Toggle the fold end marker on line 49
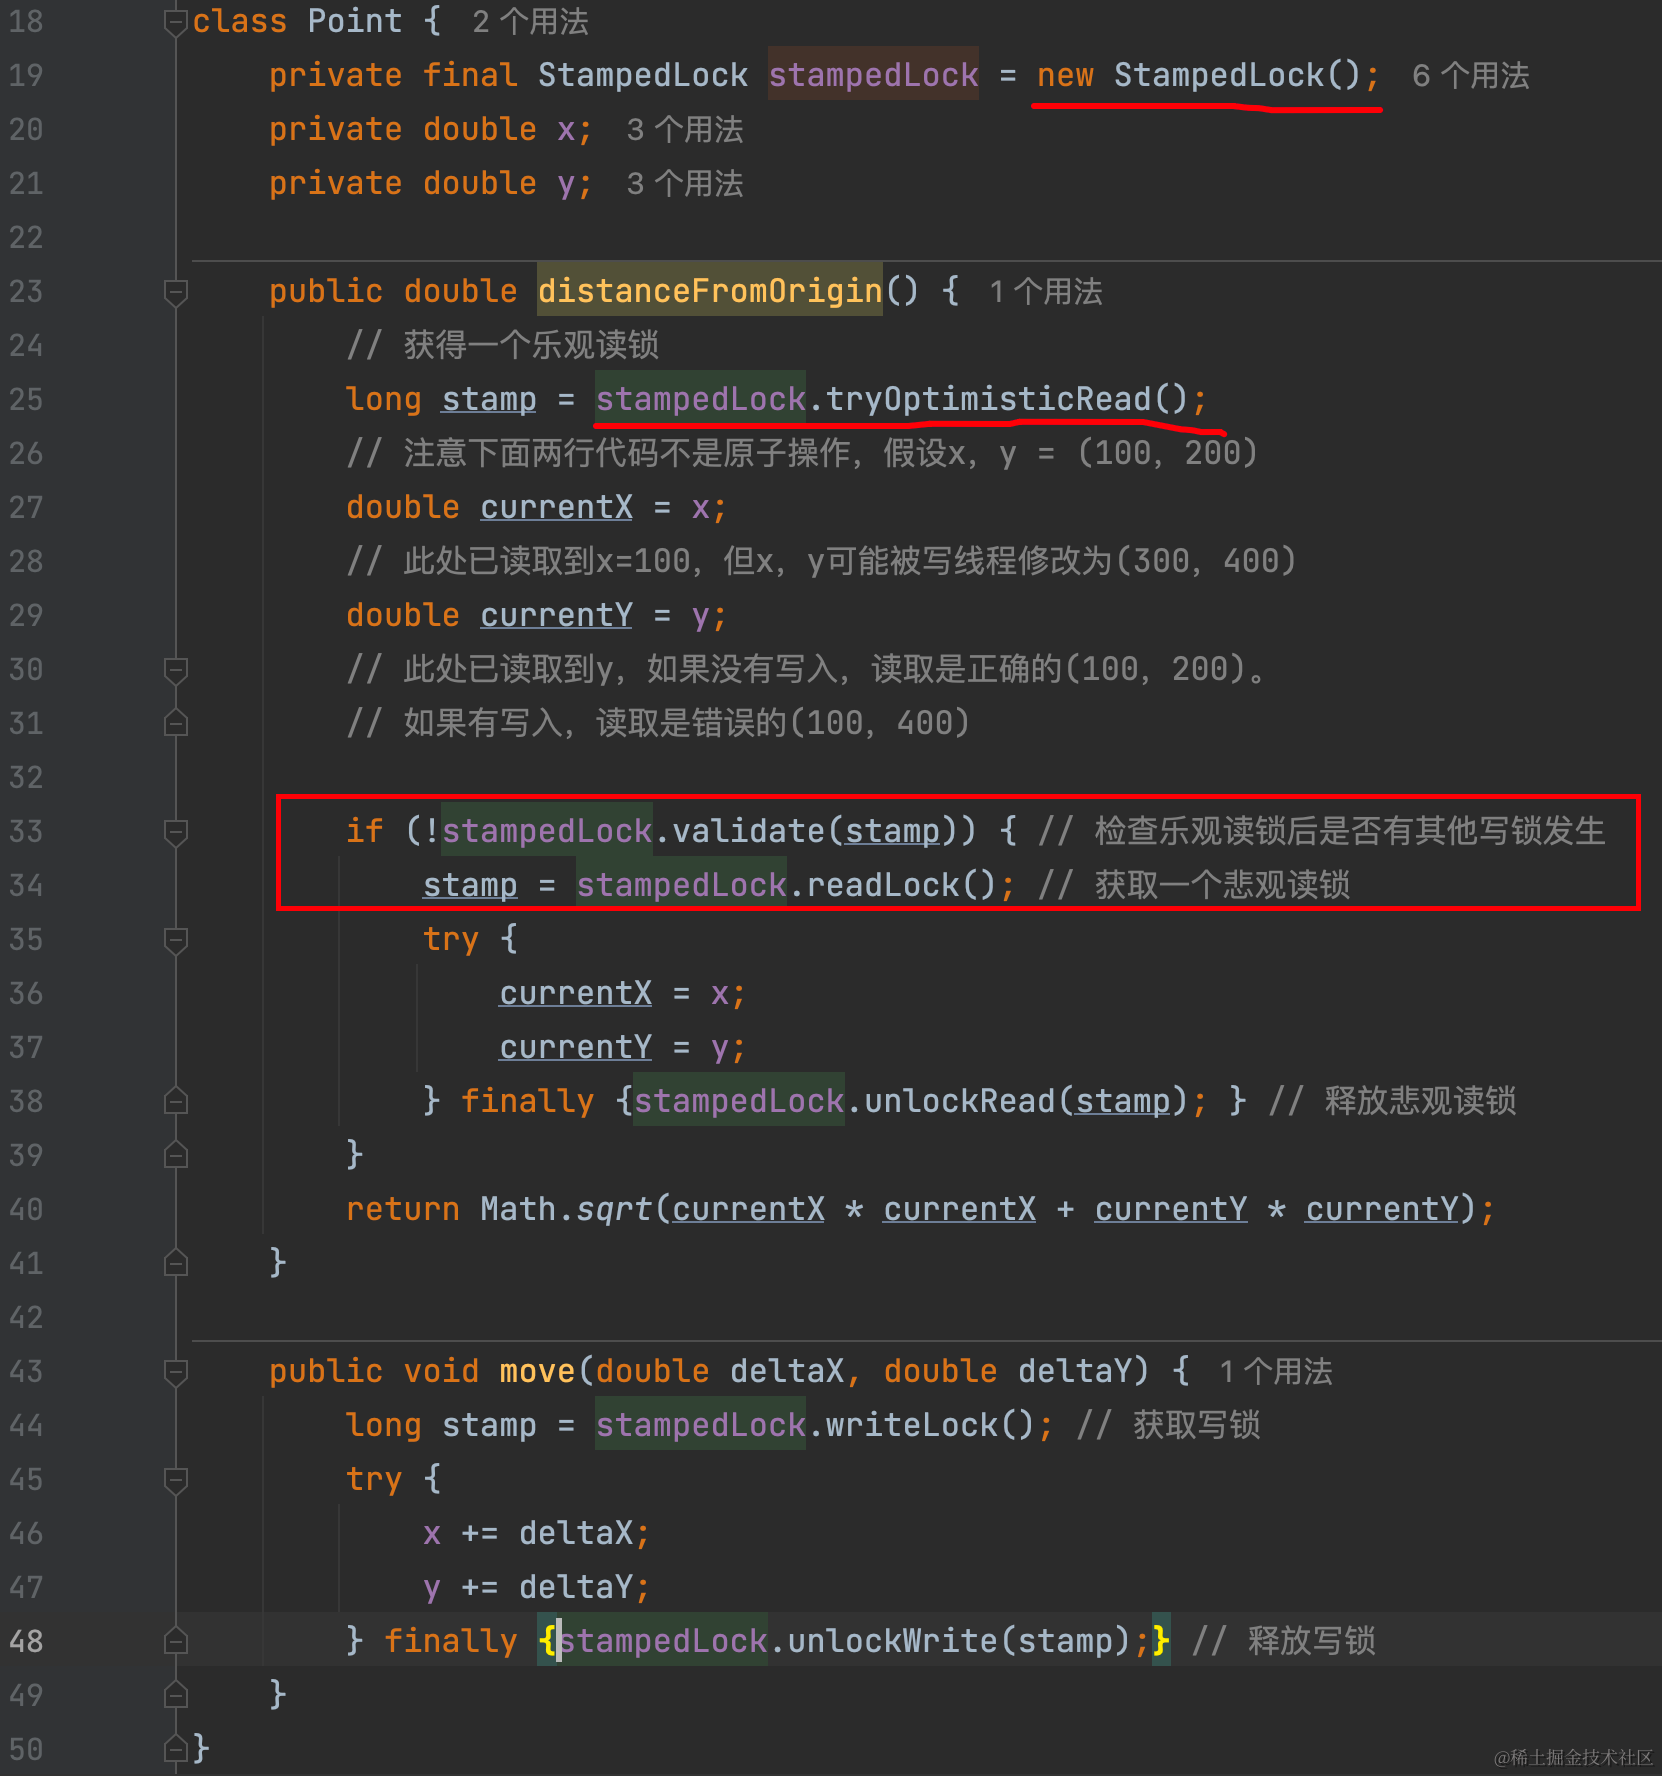This screenshot has width=1662, height=1776. 176,1695
